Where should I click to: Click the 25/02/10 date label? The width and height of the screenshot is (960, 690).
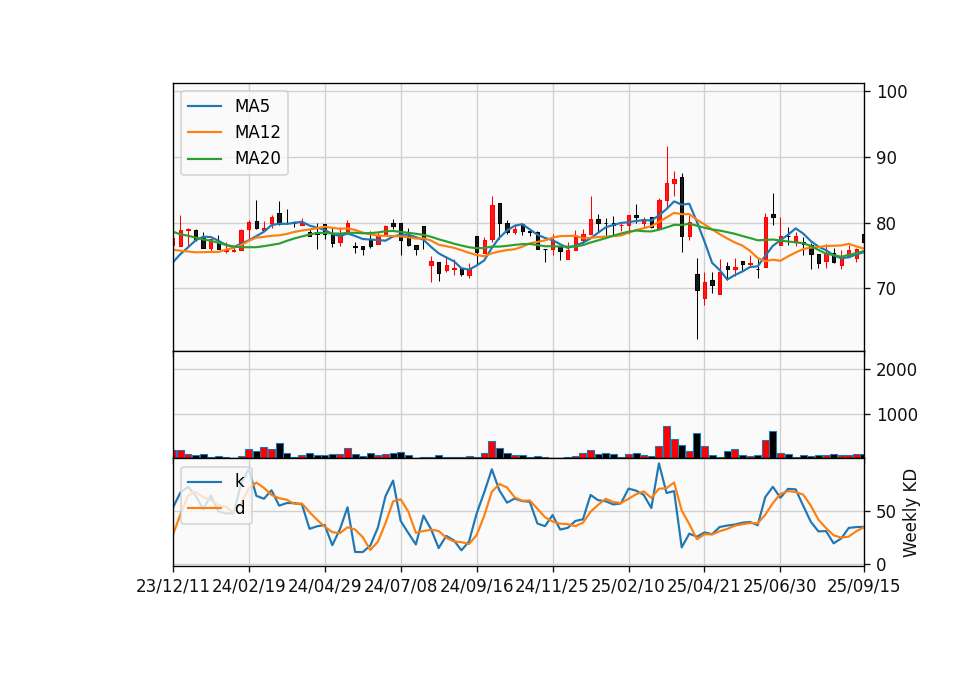pos(628,587)
